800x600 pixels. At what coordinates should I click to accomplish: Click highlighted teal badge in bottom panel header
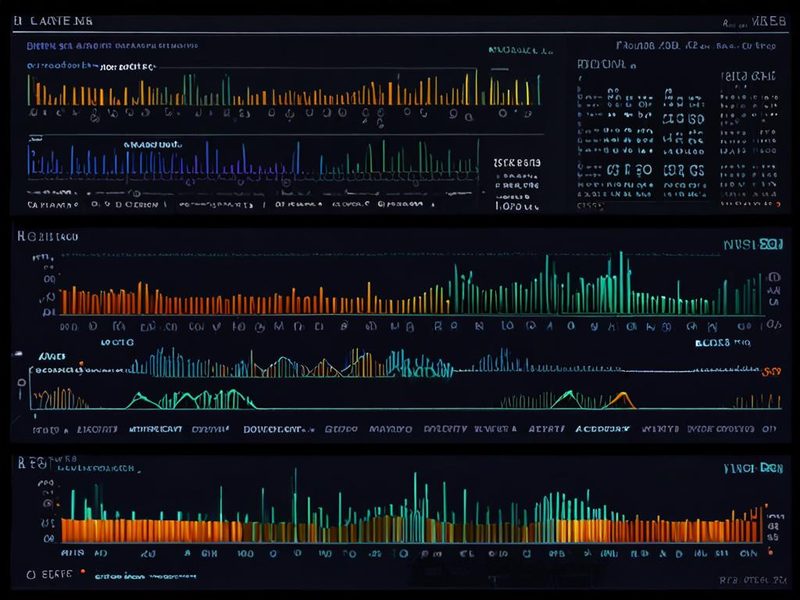771,468
